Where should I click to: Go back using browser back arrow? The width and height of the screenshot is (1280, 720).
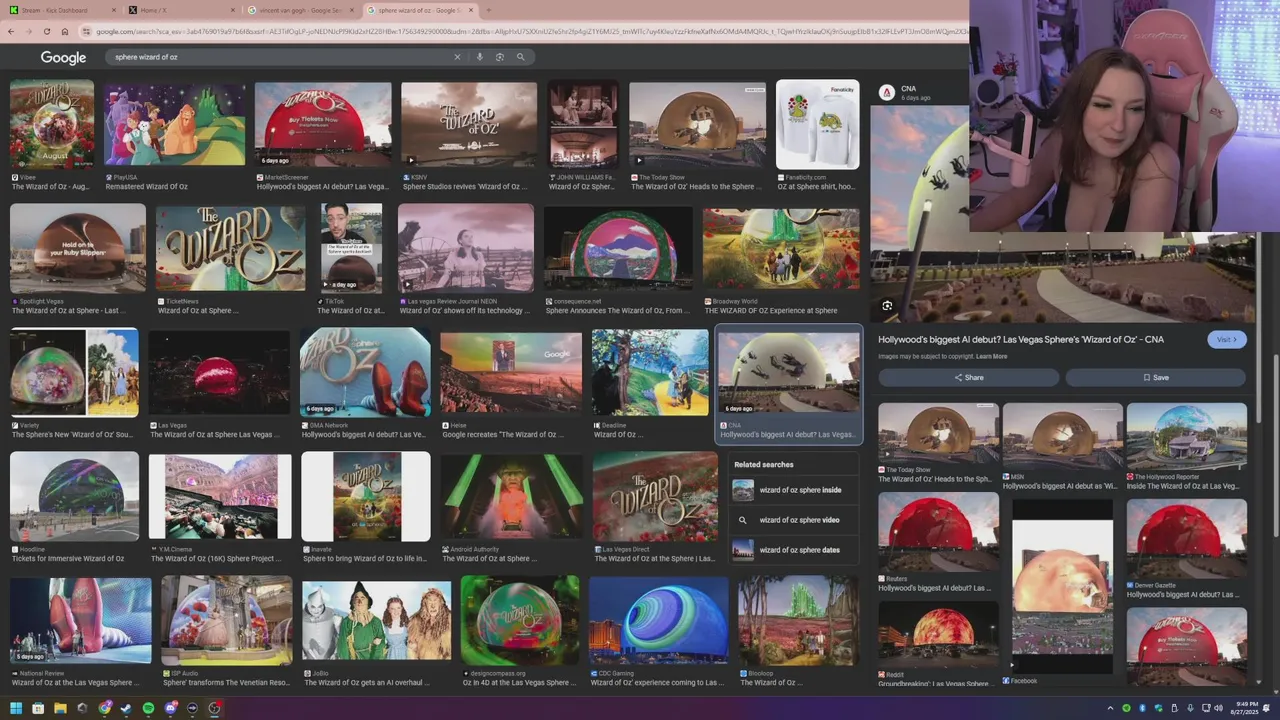pyautogui.click(x=11, y=32)
